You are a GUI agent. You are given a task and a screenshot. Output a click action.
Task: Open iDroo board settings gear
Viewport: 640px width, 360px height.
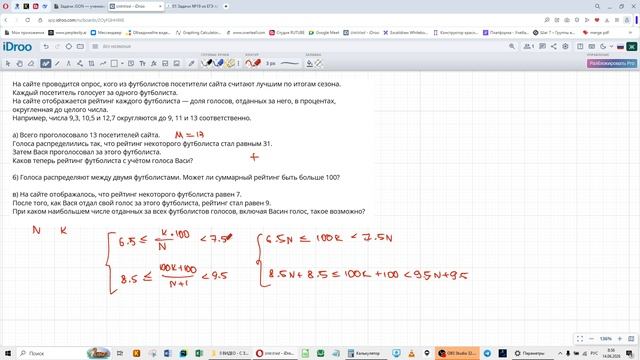[565, 47]
